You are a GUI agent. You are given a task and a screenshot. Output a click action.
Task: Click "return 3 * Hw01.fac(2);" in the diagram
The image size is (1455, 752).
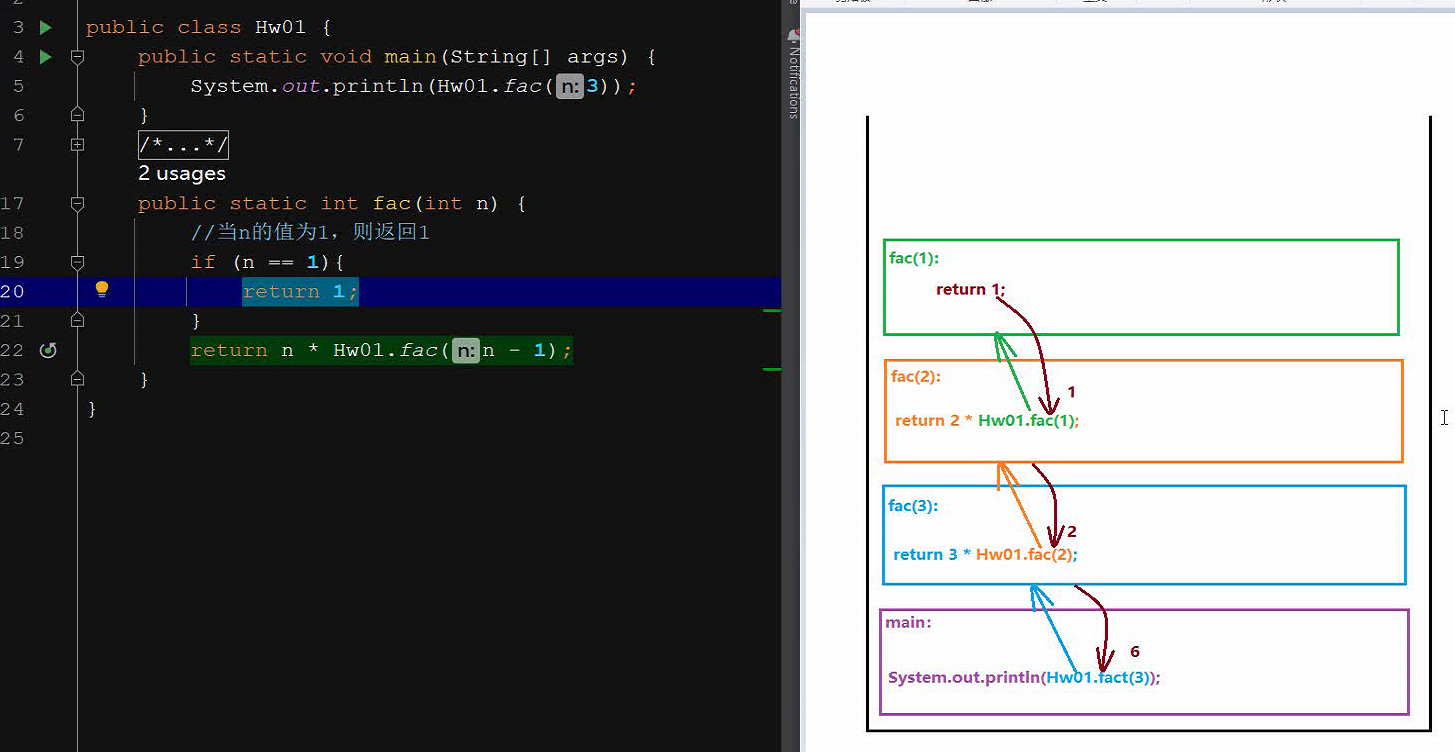(x=985, y=555)
